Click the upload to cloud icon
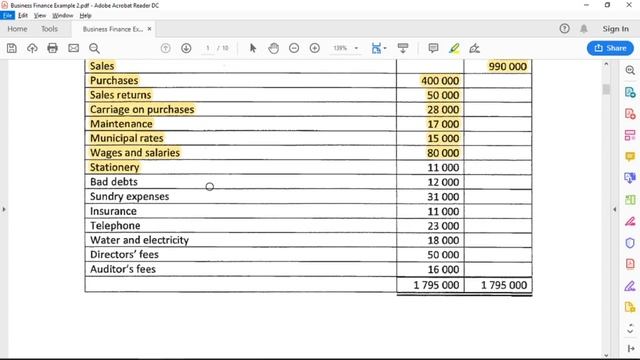 click(32, 48)
